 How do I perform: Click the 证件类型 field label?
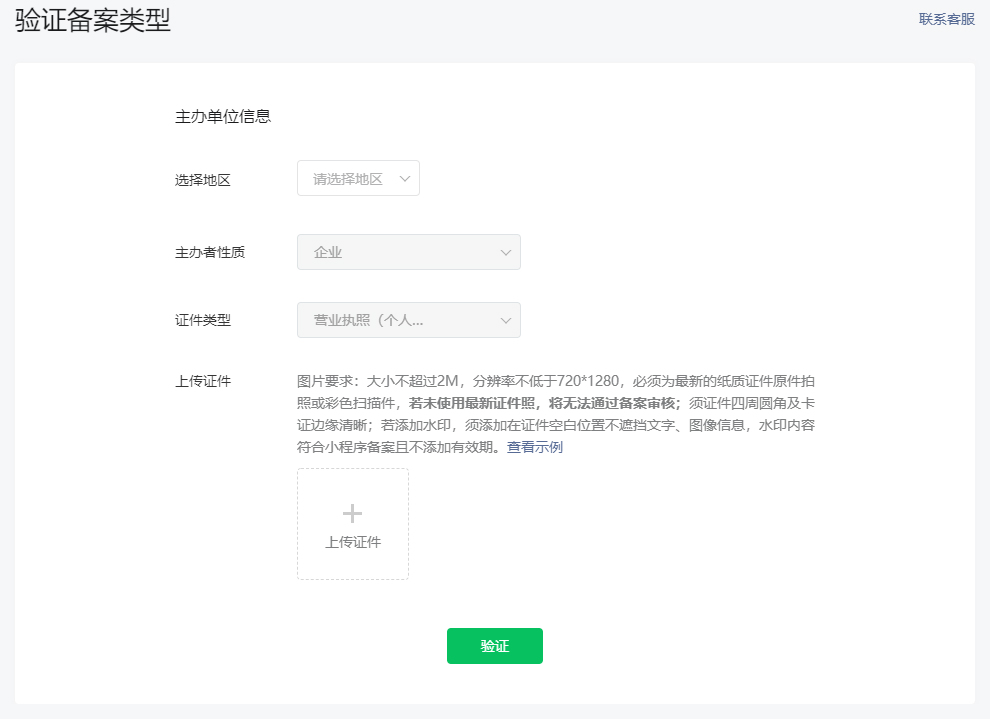coord(203,321)
